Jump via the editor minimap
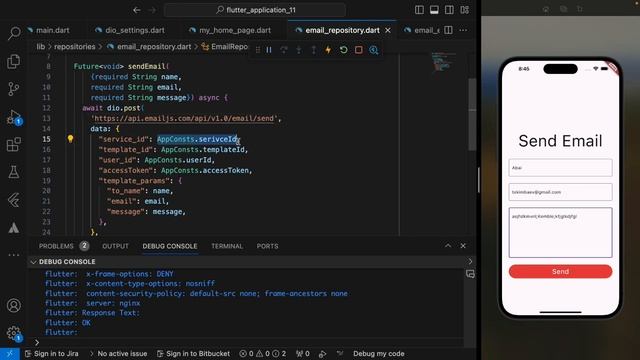Image resolution: width=640 pixels, height=360 pixels. (x=441, y=62)
